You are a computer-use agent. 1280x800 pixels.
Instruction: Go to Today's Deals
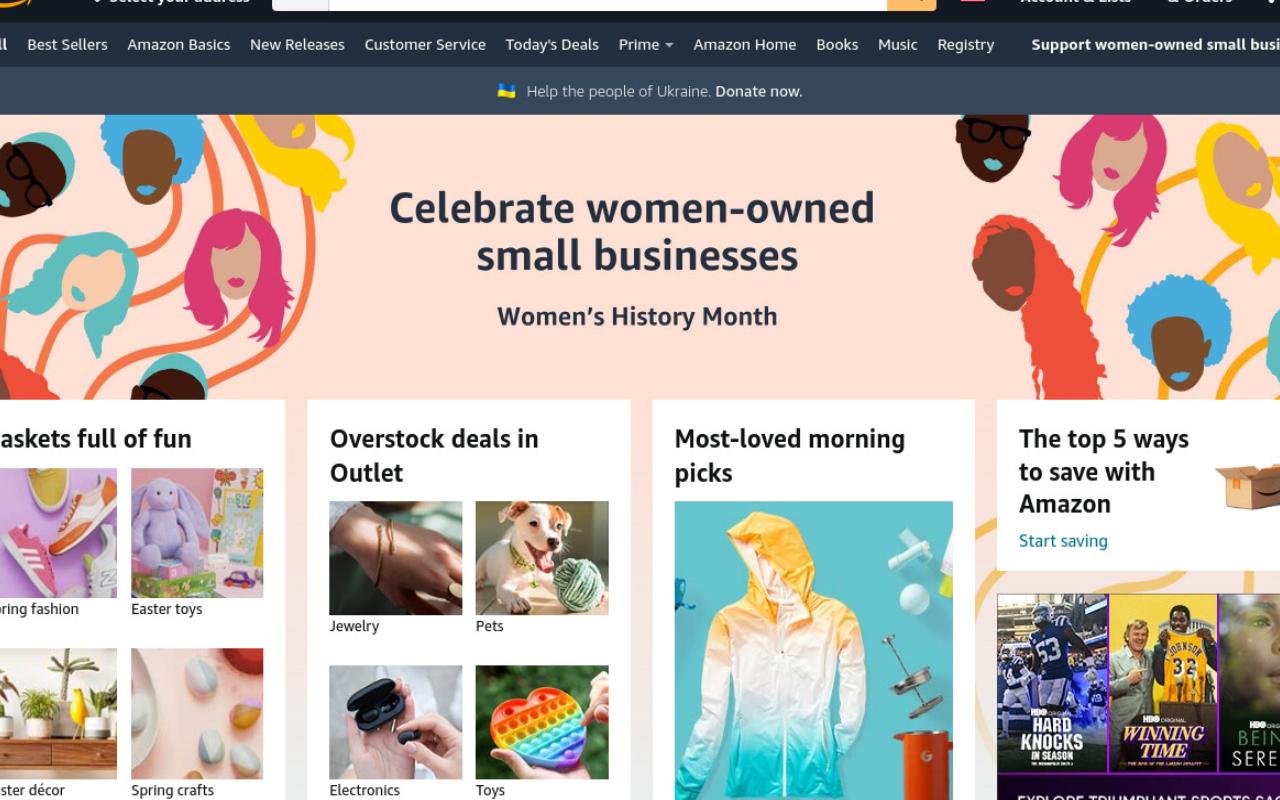[552, 44]
